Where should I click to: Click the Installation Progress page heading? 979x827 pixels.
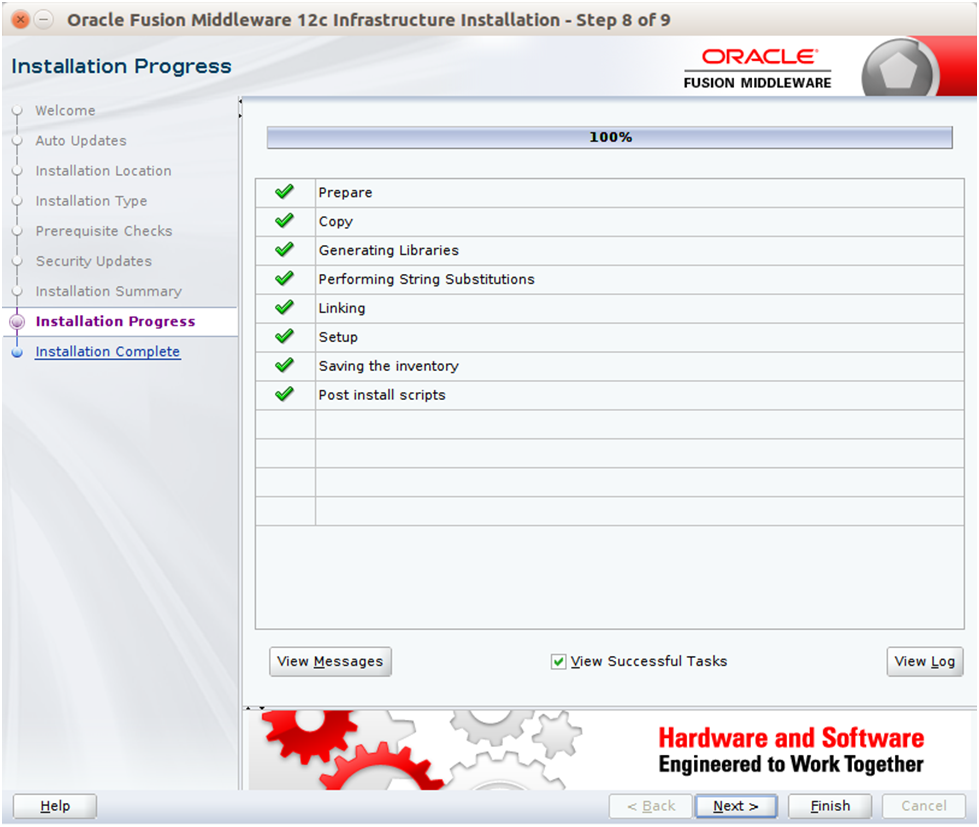(121, 66)
